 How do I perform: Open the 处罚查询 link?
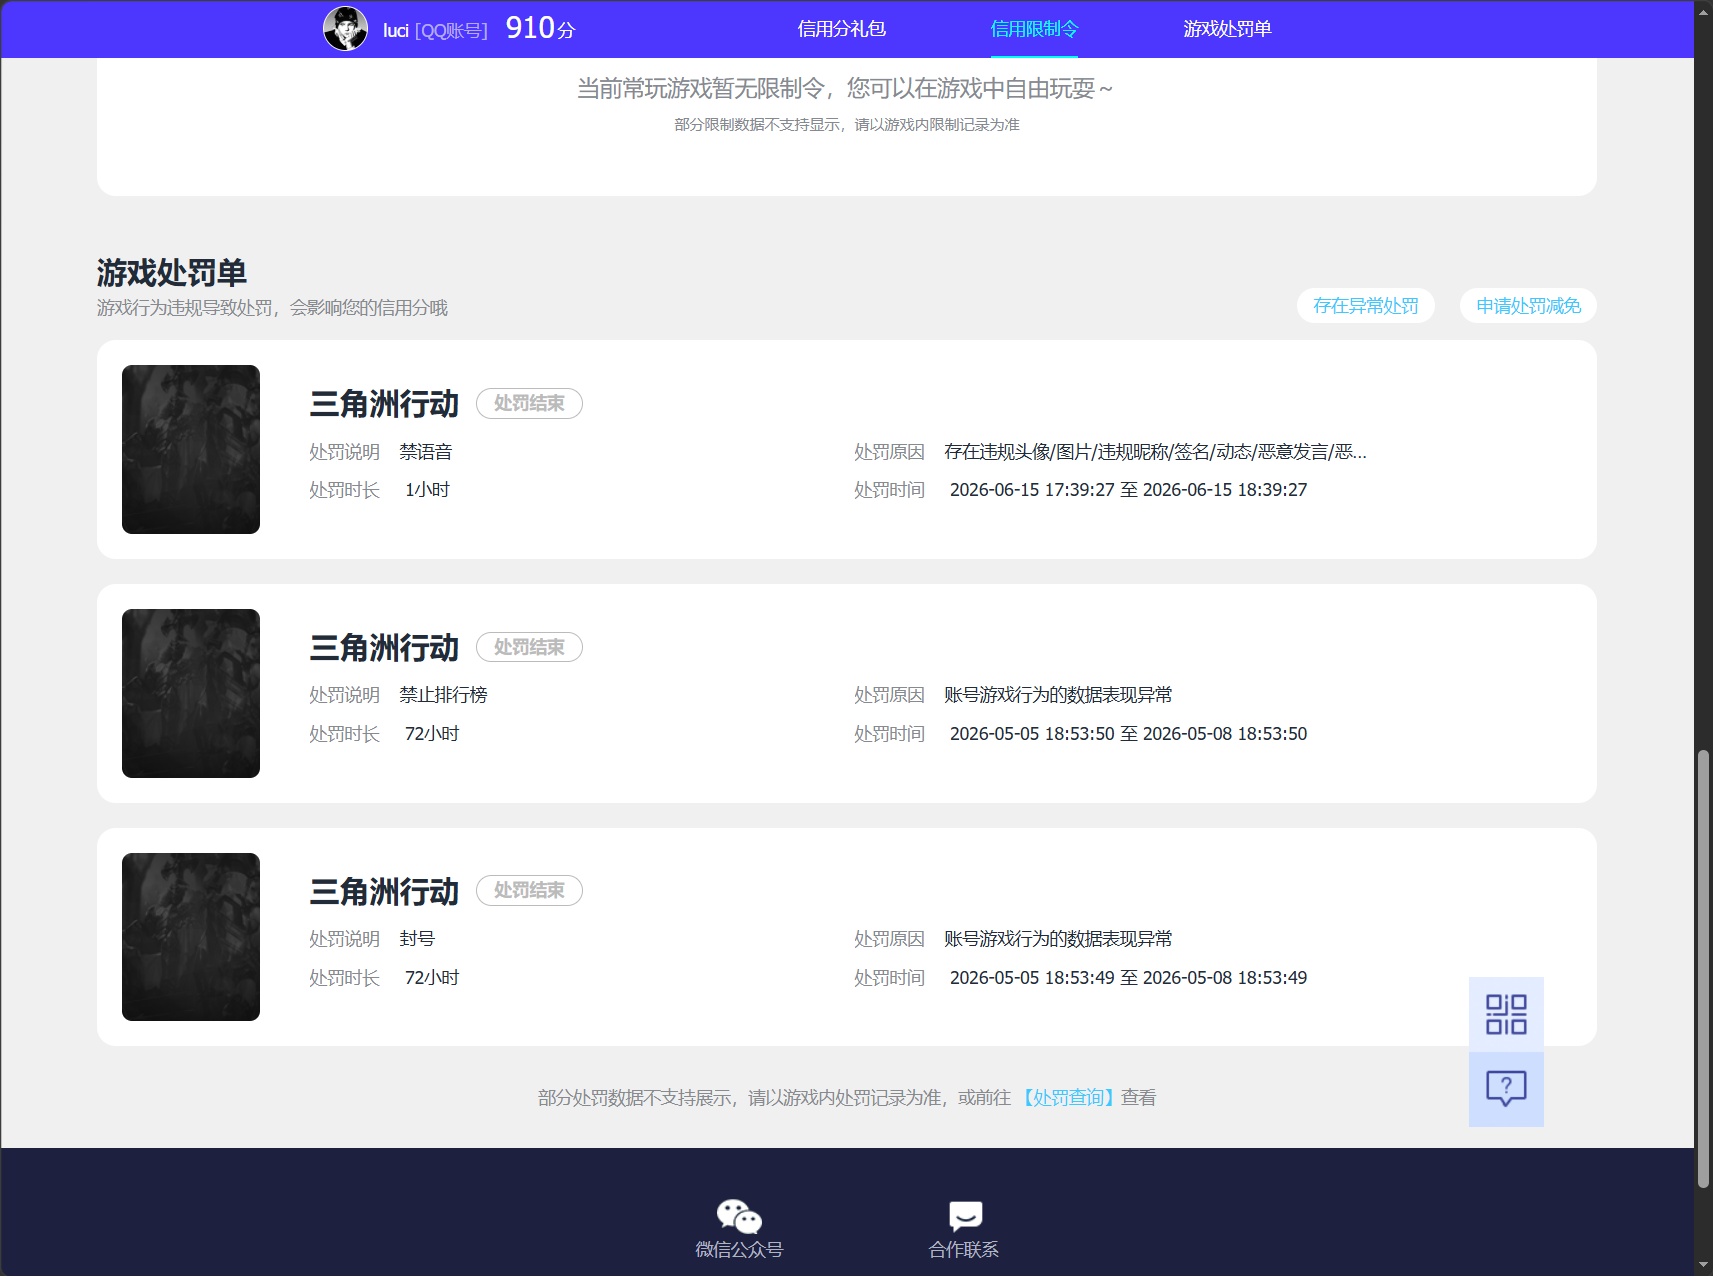tap(1068, 1098)
